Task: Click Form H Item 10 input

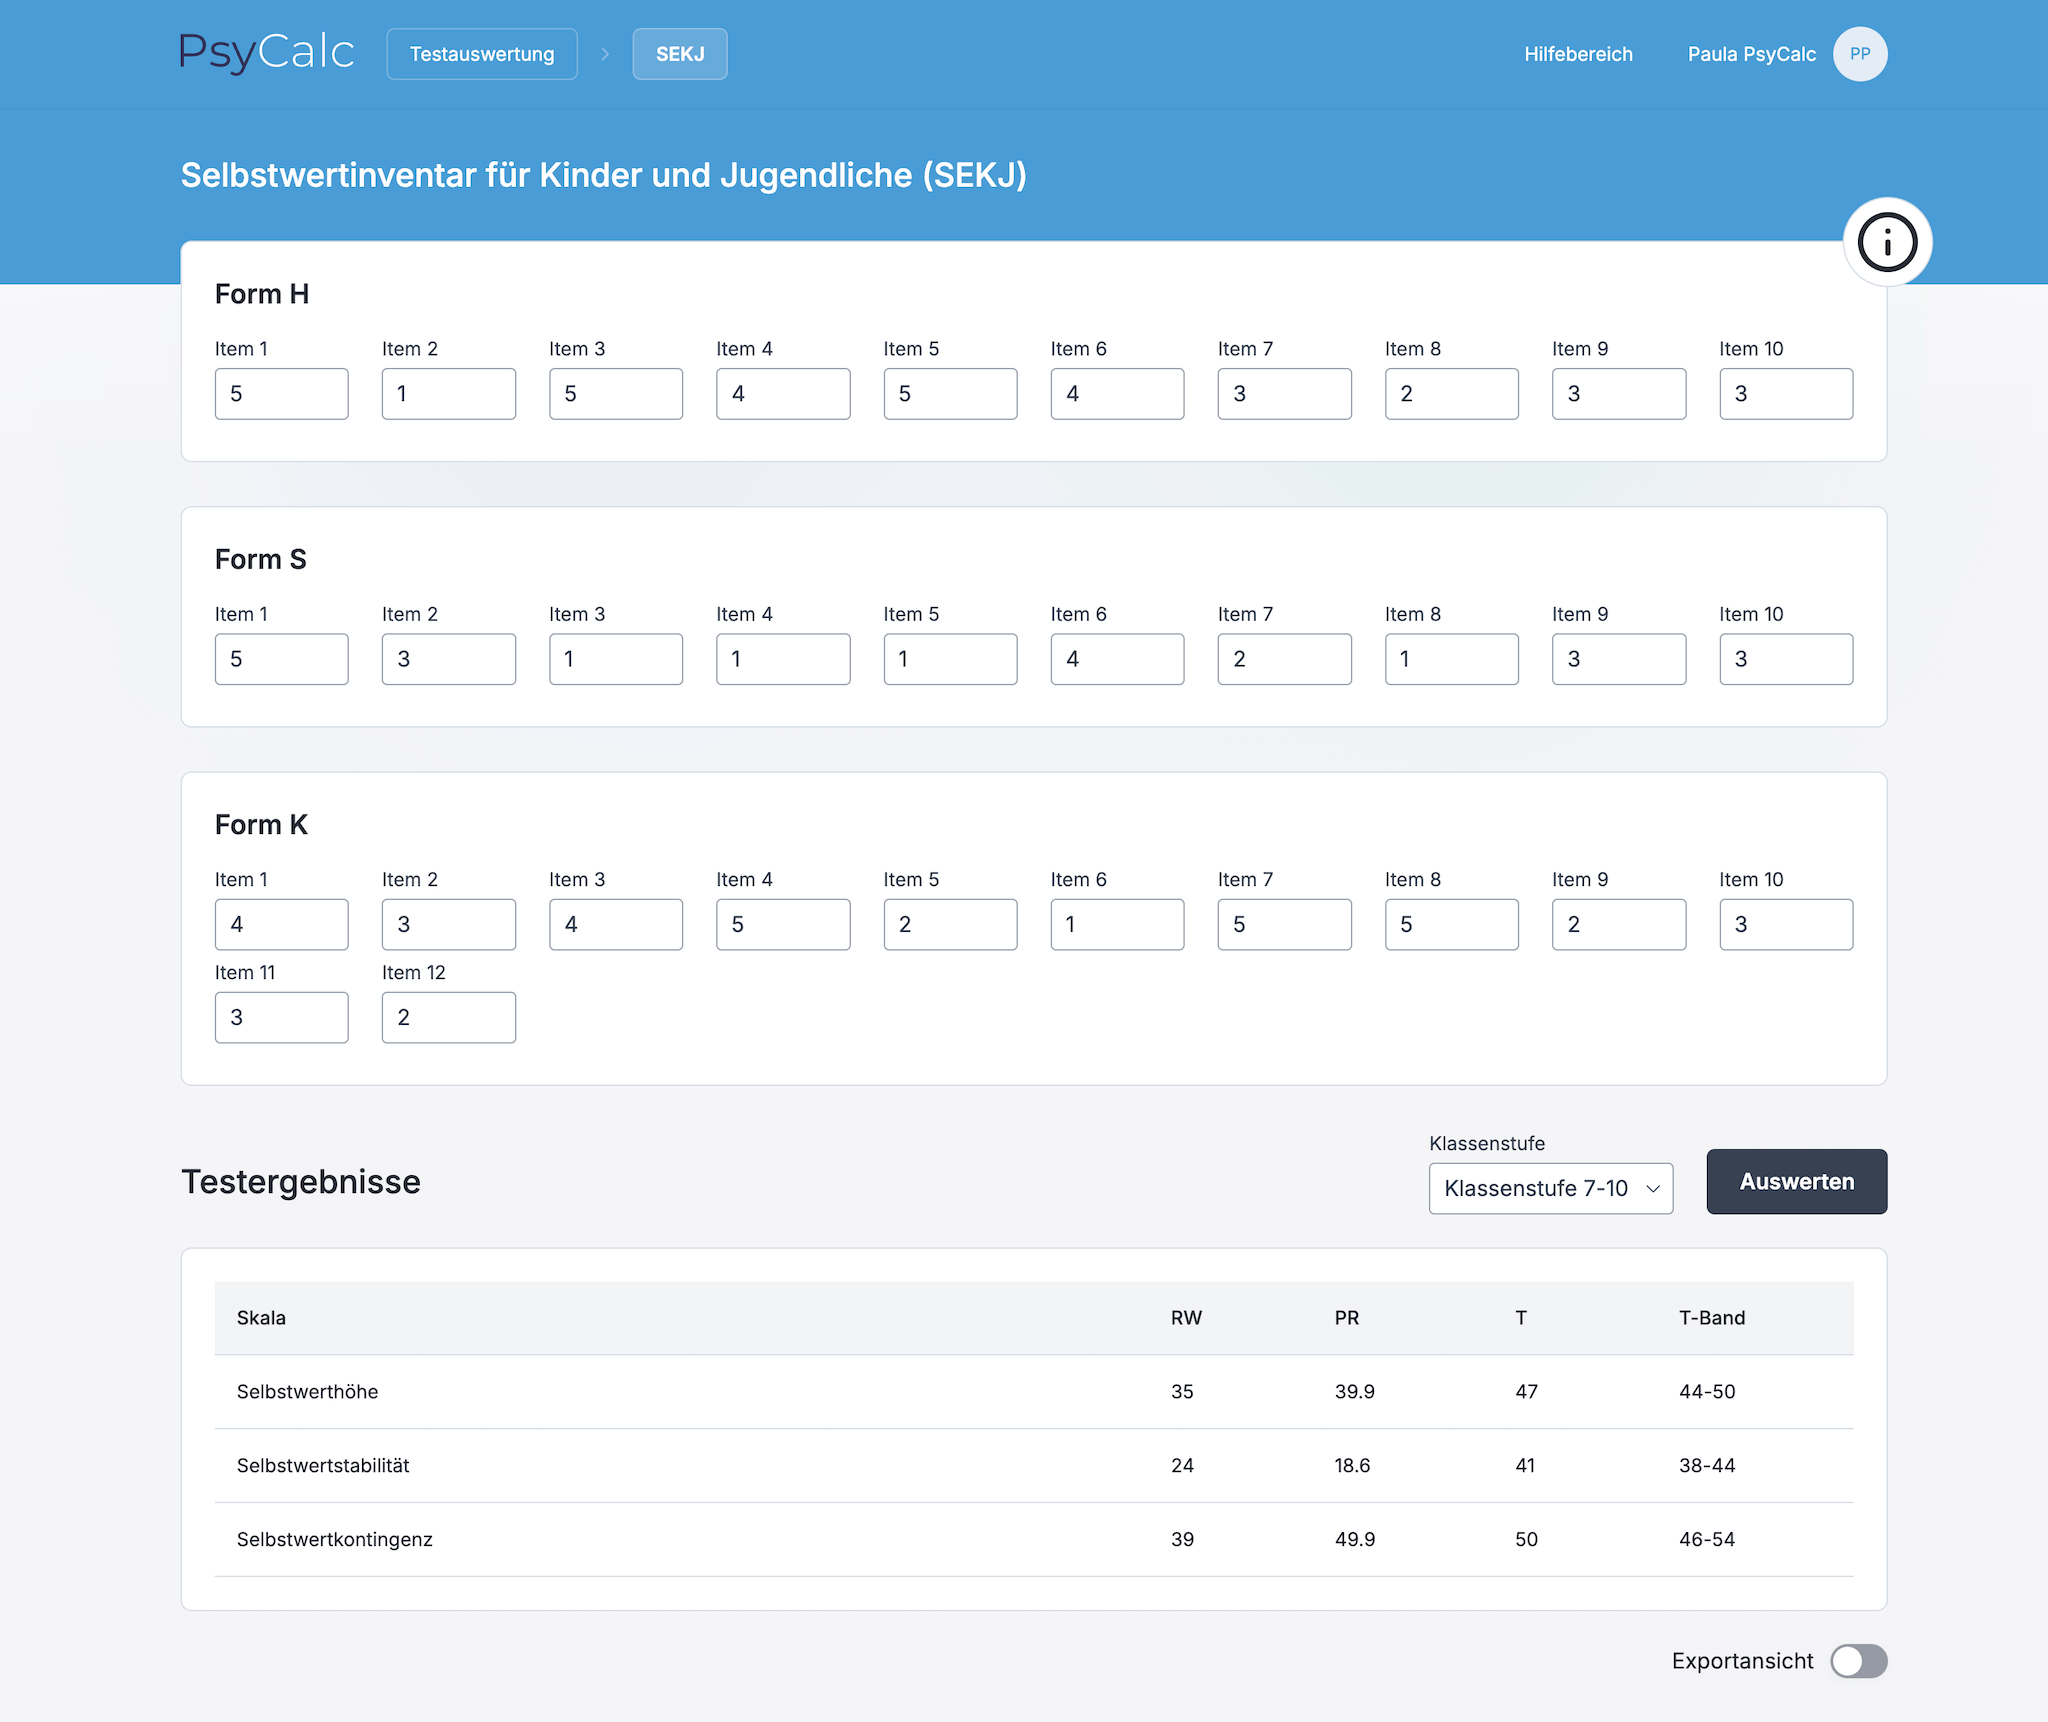Action: coord(1785,394)
